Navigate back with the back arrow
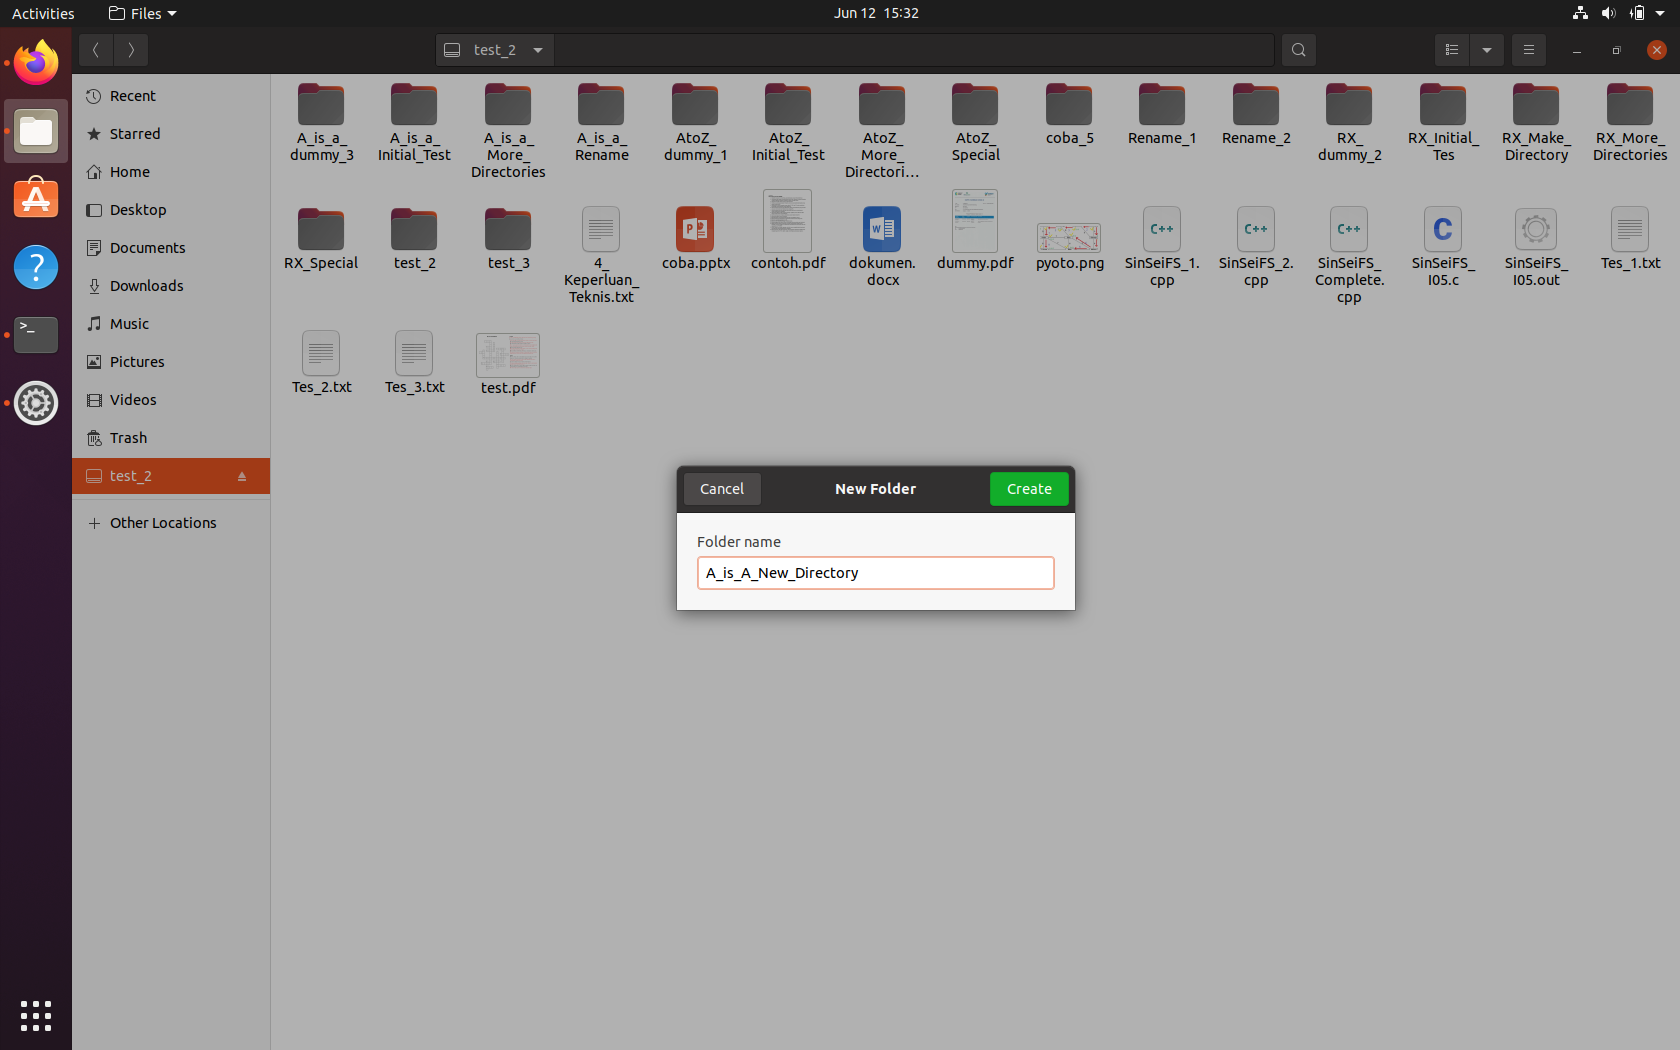 click(95, 50)
